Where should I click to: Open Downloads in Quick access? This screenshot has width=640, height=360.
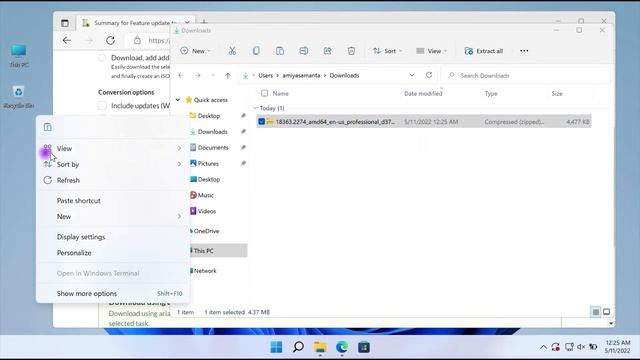213,132
